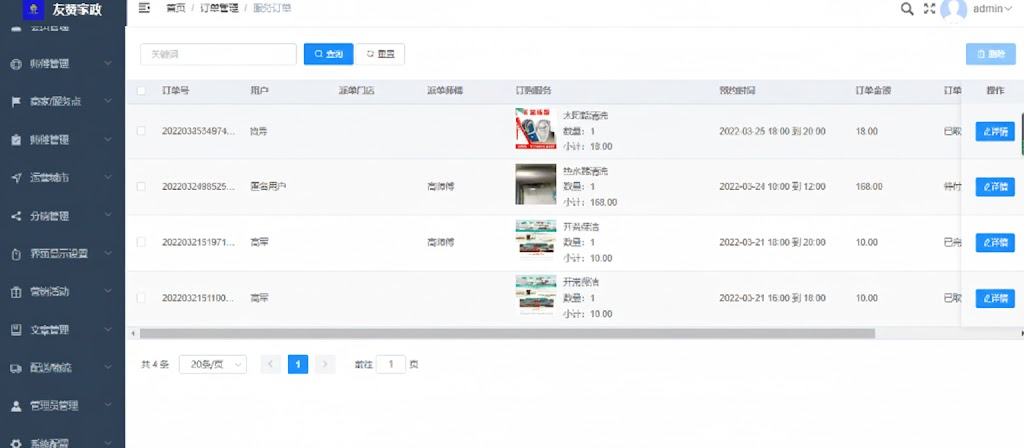Tick the select-all checkbox in table header
The width and height of the screenshot is (1024, 448).
(x=141, y=91)
